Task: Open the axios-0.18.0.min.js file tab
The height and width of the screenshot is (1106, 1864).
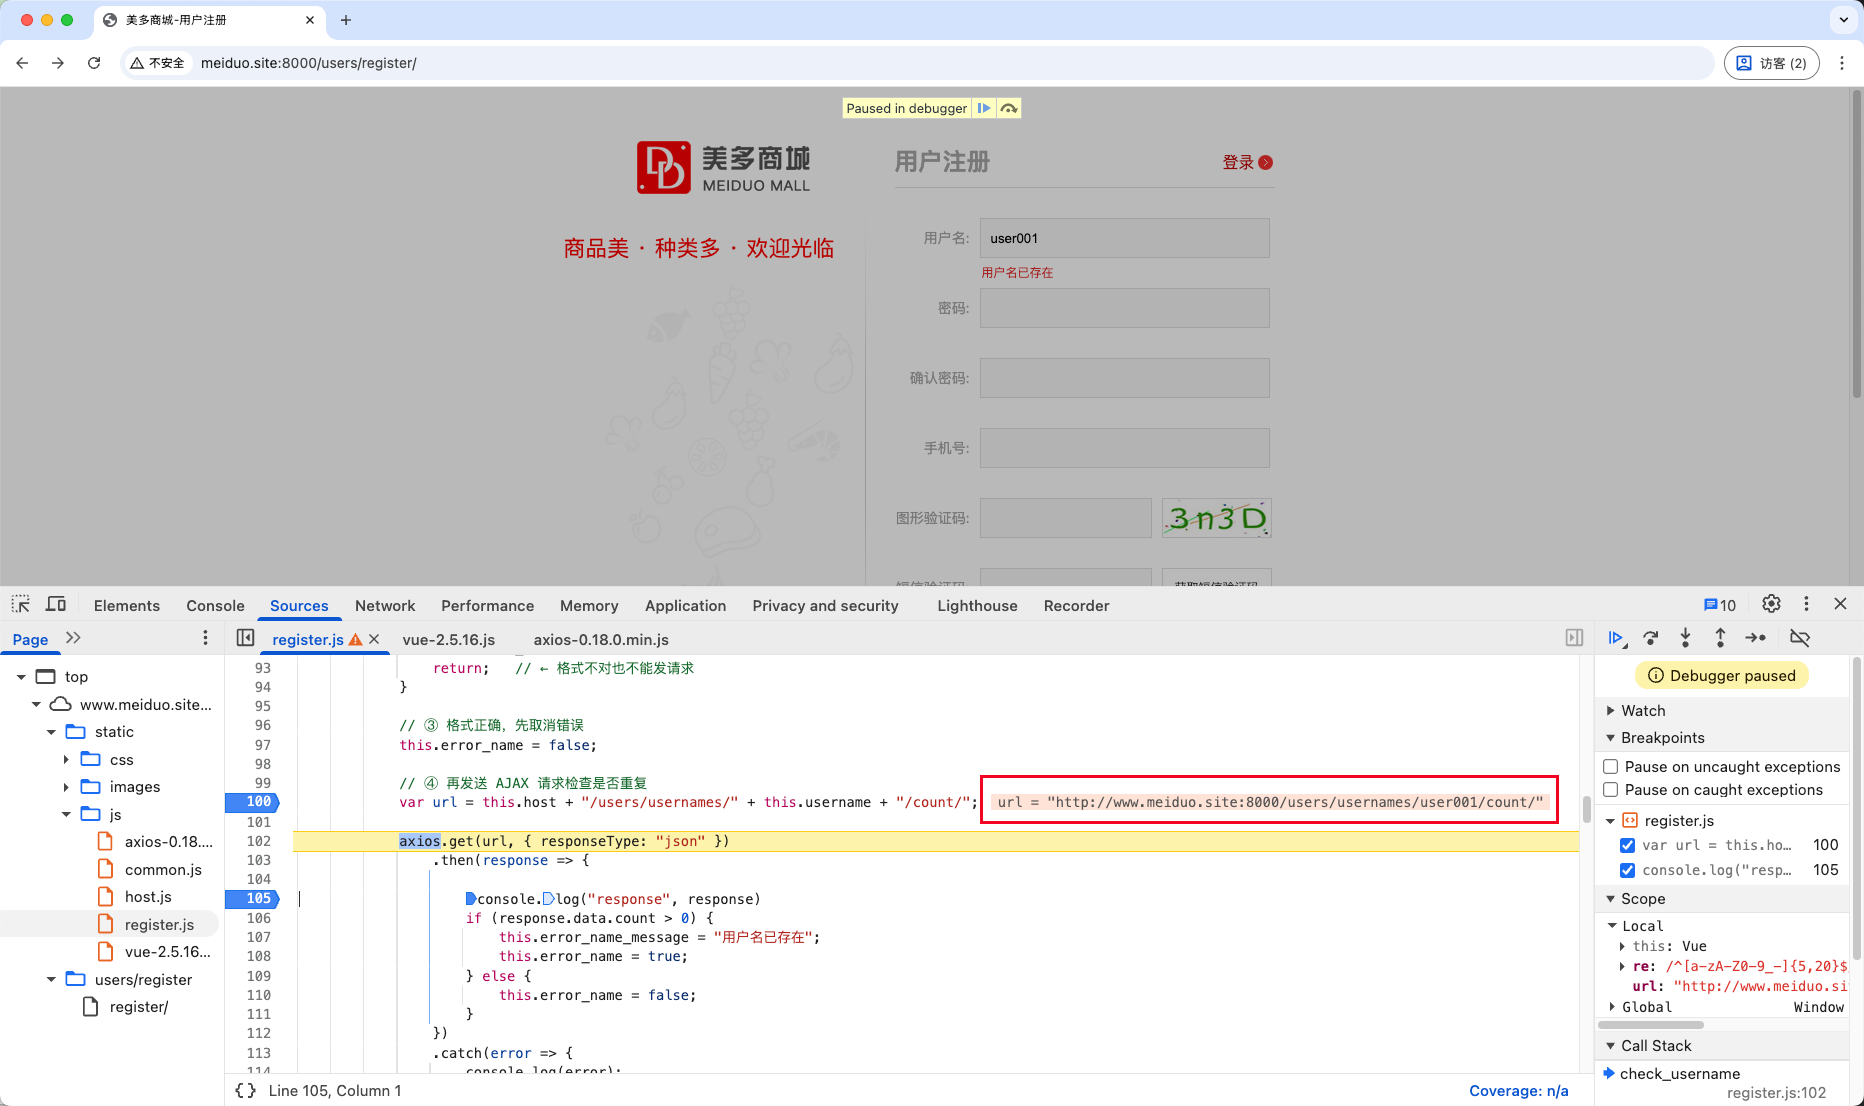Action: 601,640
